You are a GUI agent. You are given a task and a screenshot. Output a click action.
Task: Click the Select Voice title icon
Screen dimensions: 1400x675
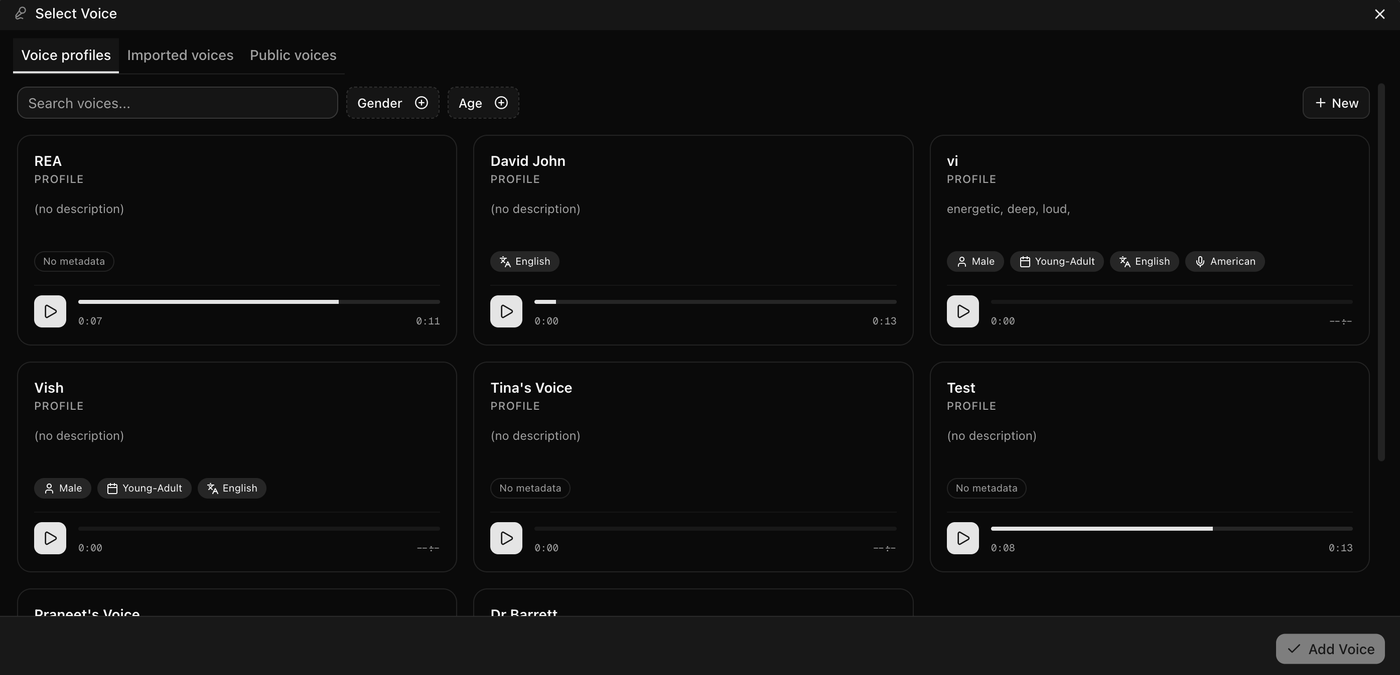[21, 14]
